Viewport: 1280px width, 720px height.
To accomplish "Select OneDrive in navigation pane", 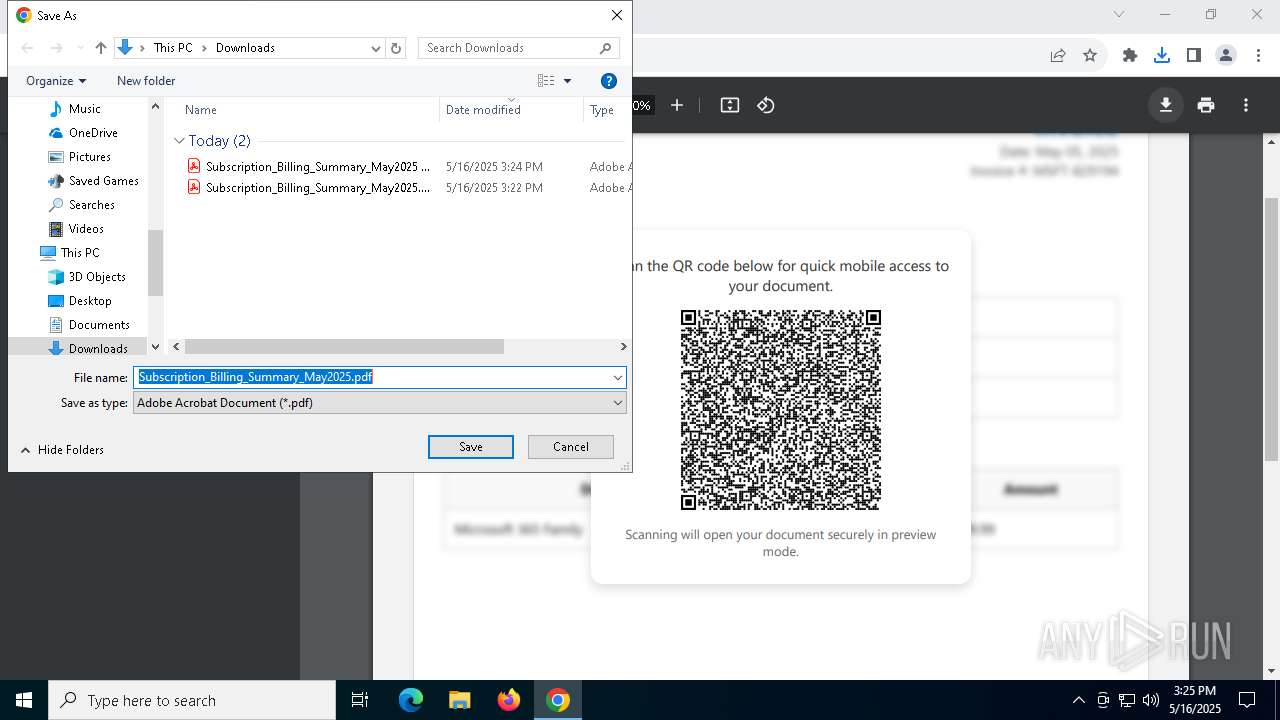I will pos(93,133).
